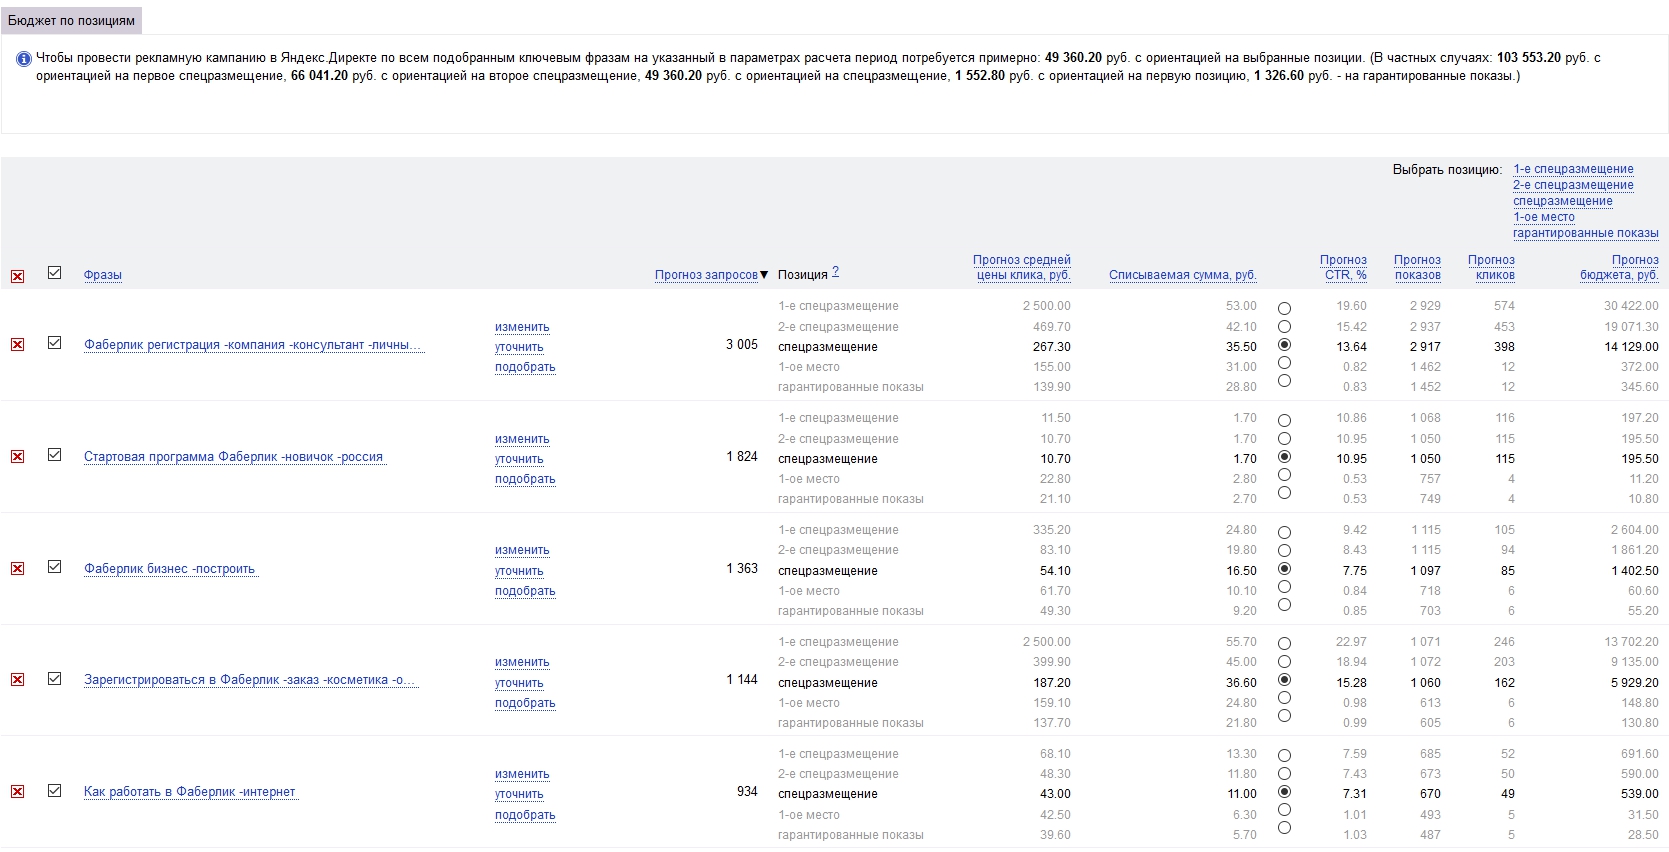Viewport: 1669px width, 852px height.
Task: Open the Фаберлик регистрация phrase link
Action: 254,345
